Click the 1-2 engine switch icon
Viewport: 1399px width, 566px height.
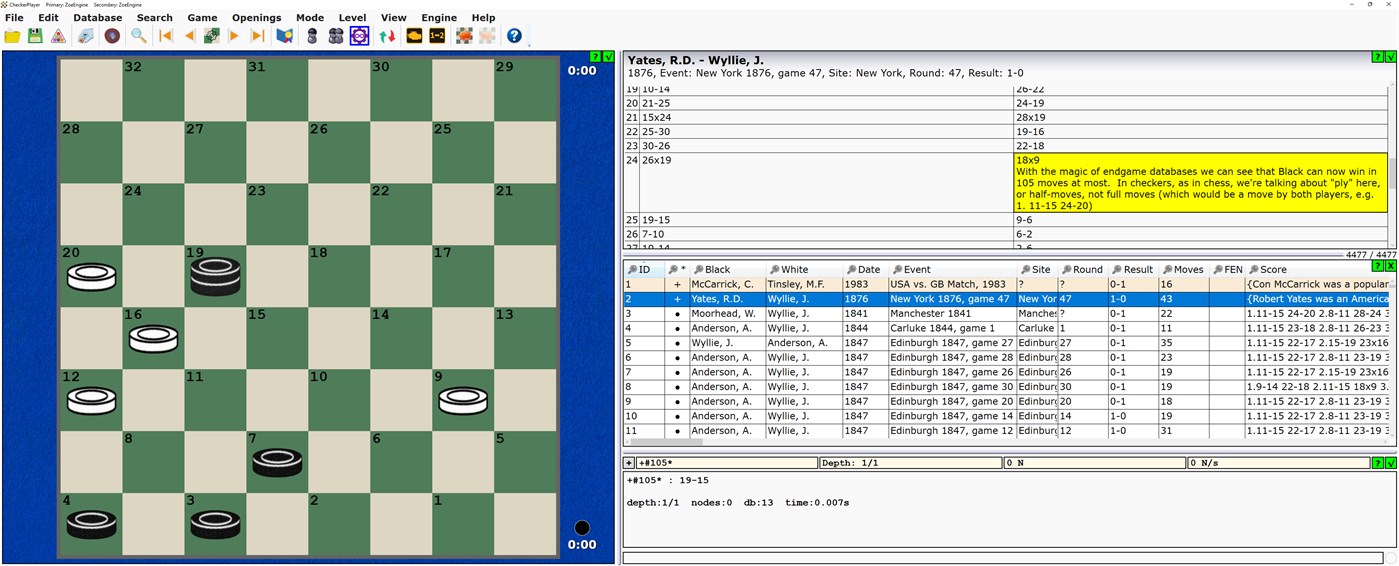pyautogui.click(x=437, y=36)
